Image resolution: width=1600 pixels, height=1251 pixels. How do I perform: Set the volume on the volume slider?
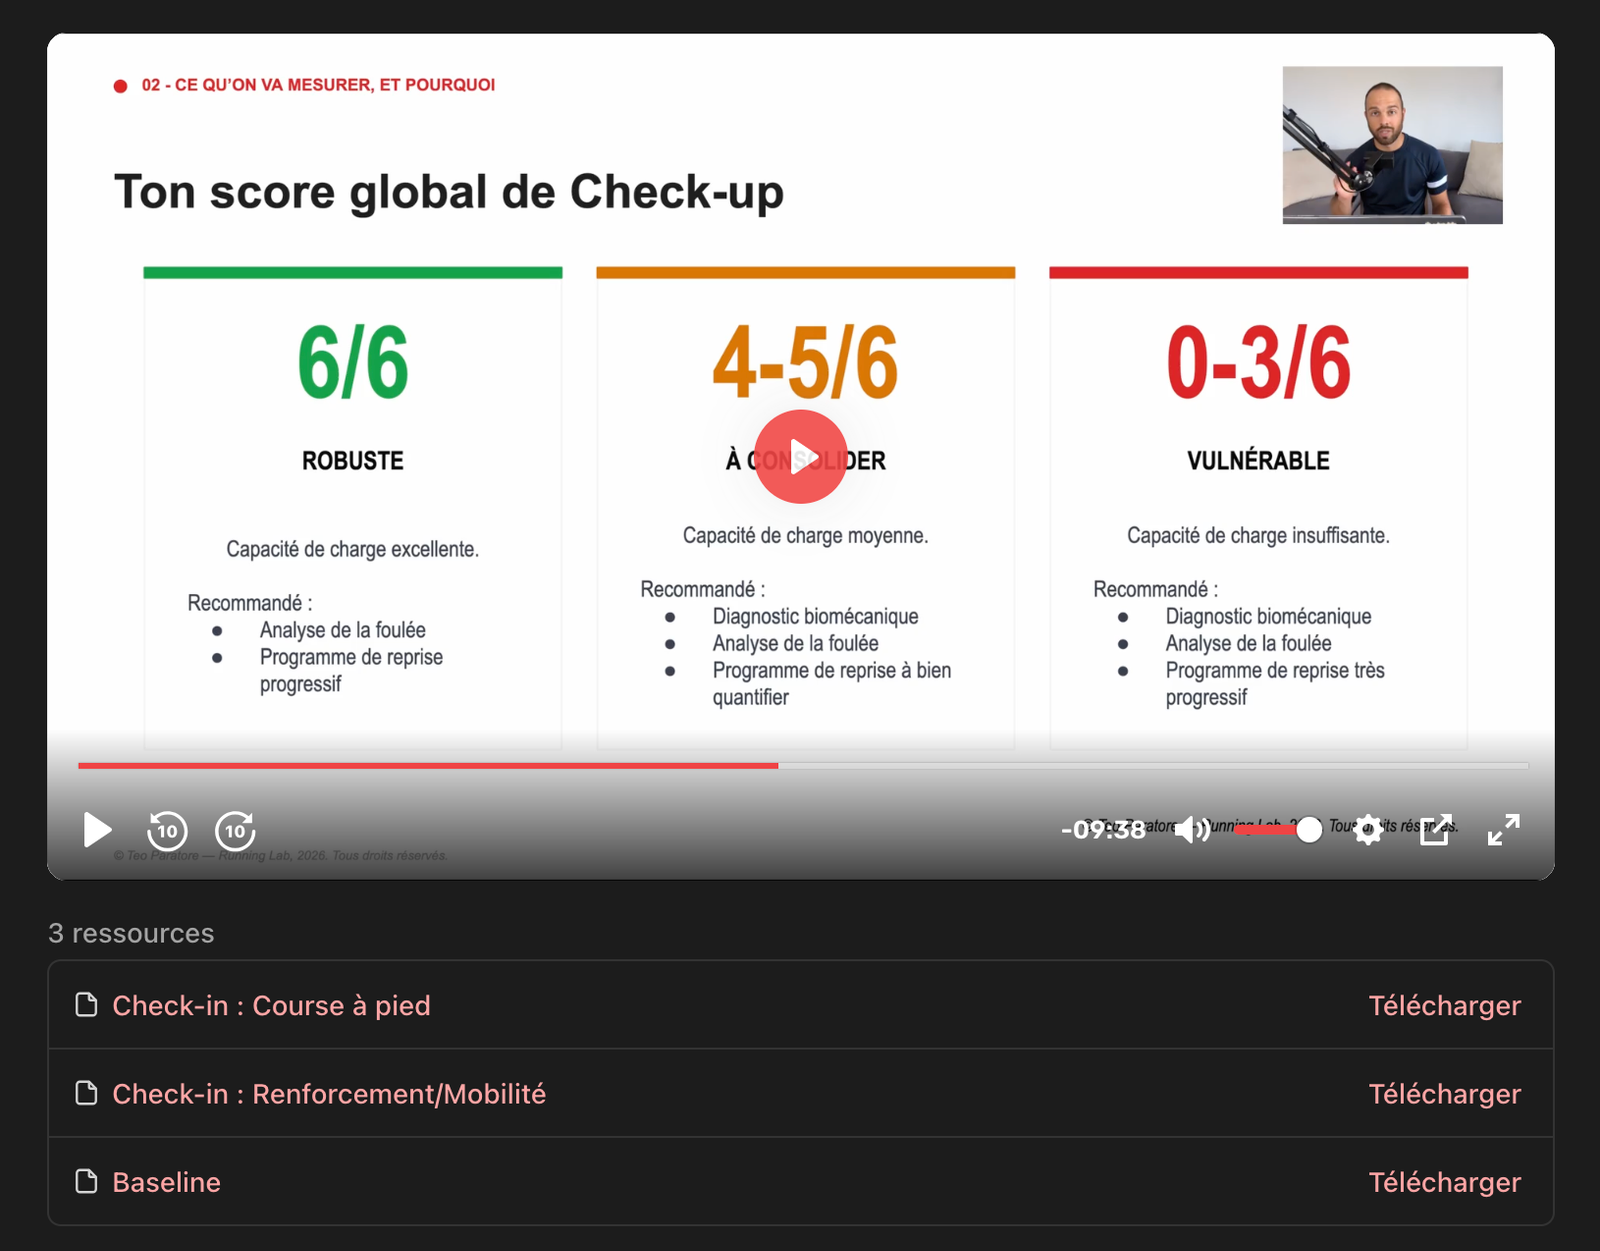click(1277, 830)
